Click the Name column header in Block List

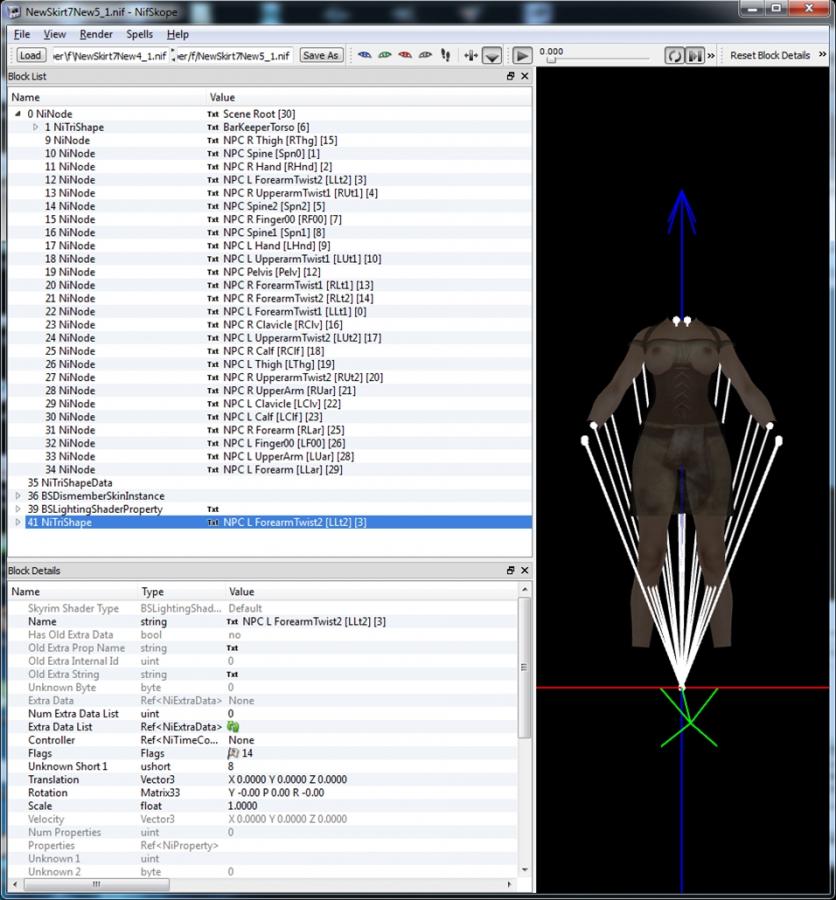[107, 97]
